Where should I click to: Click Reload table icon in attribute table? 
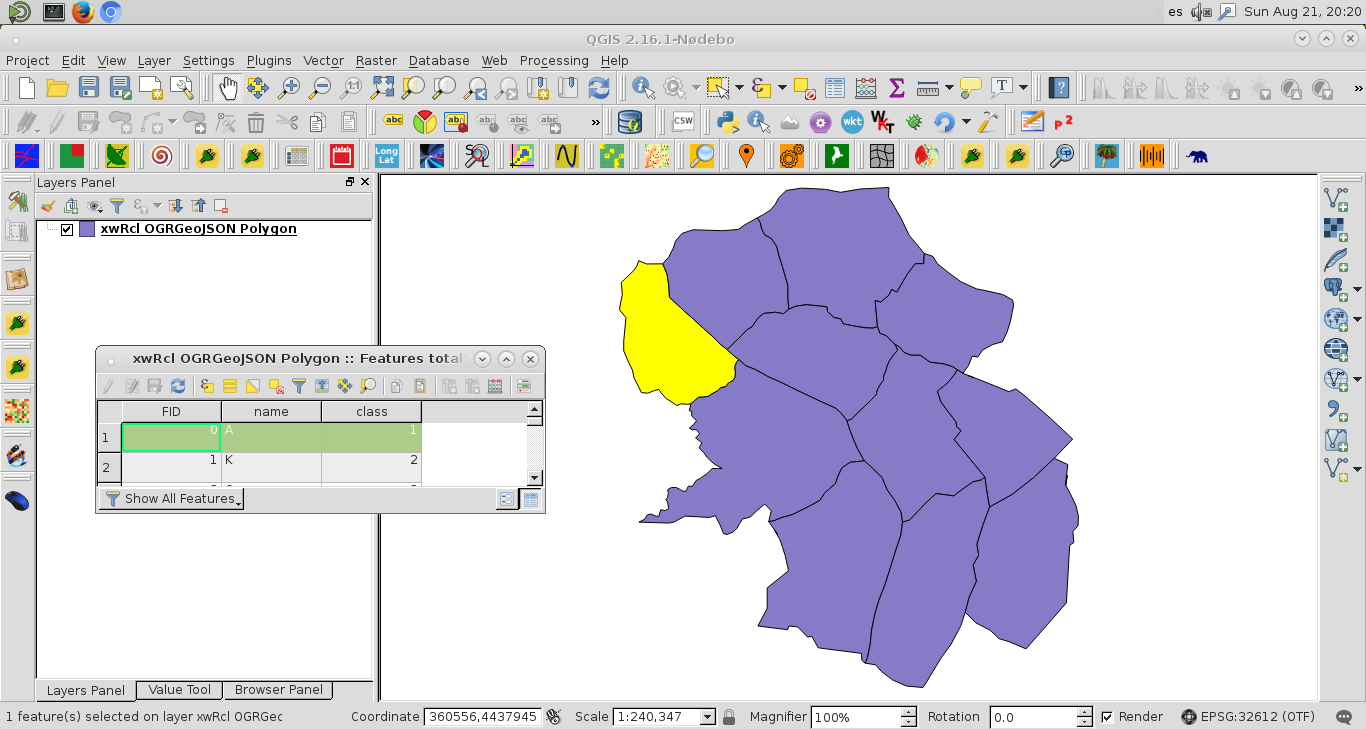[178, 386]
